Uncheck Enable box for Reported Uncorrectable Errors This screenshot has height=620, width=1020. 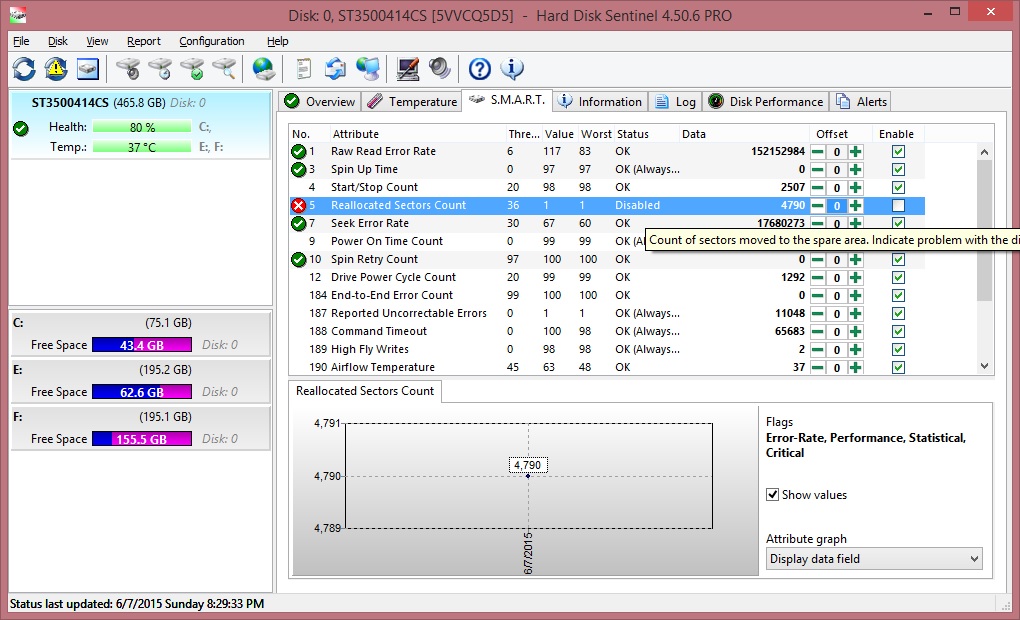pyautogui.click(x=898, y=314)
